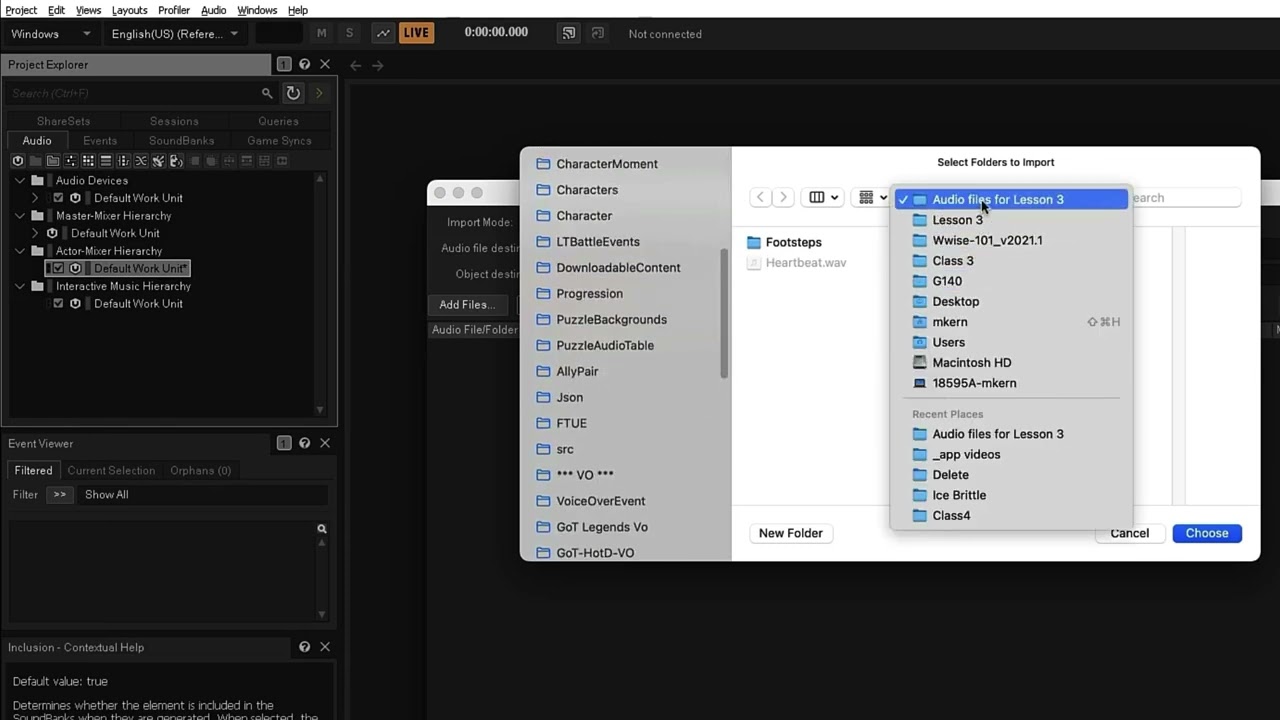Open the Windows platform dropdown
The width and height of the screenshot is (1280, 720).
[50, 34]
